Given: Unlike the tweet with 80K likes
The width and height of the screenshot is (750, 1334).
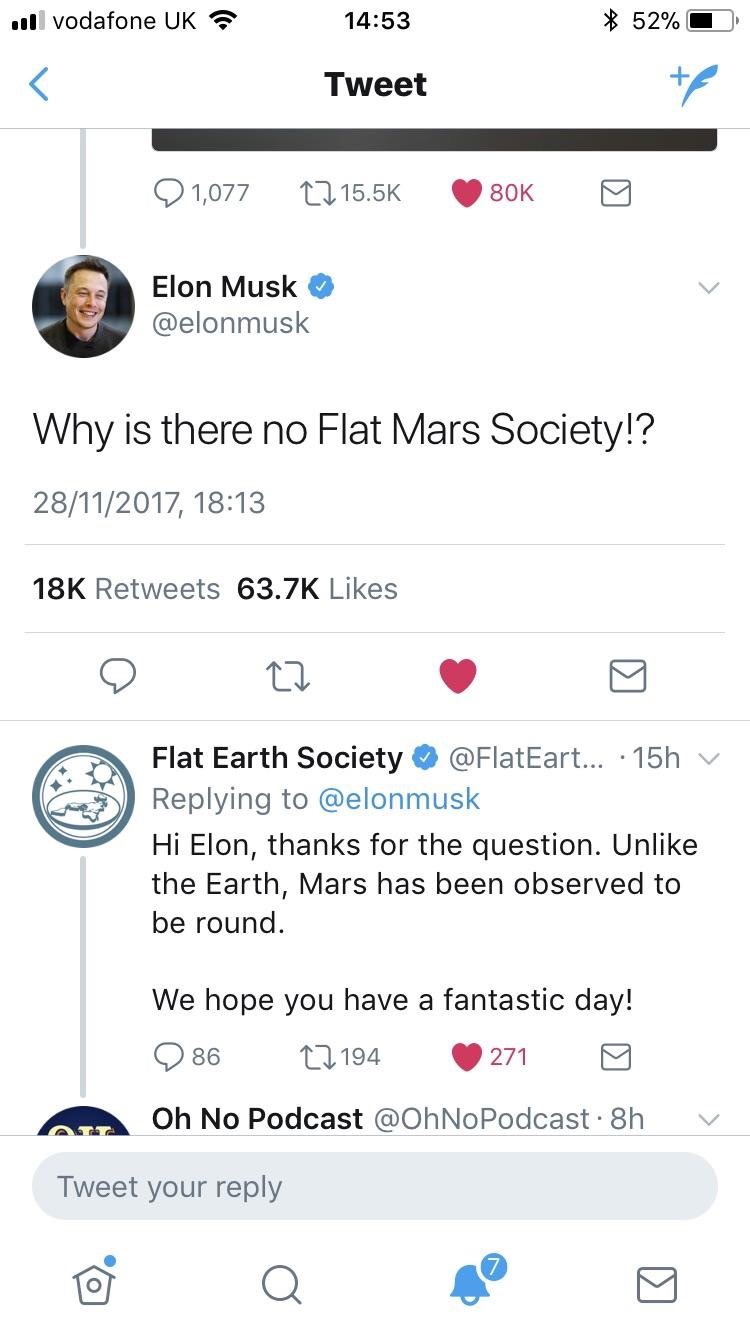Looking at the screenshot, I should 467,193.
